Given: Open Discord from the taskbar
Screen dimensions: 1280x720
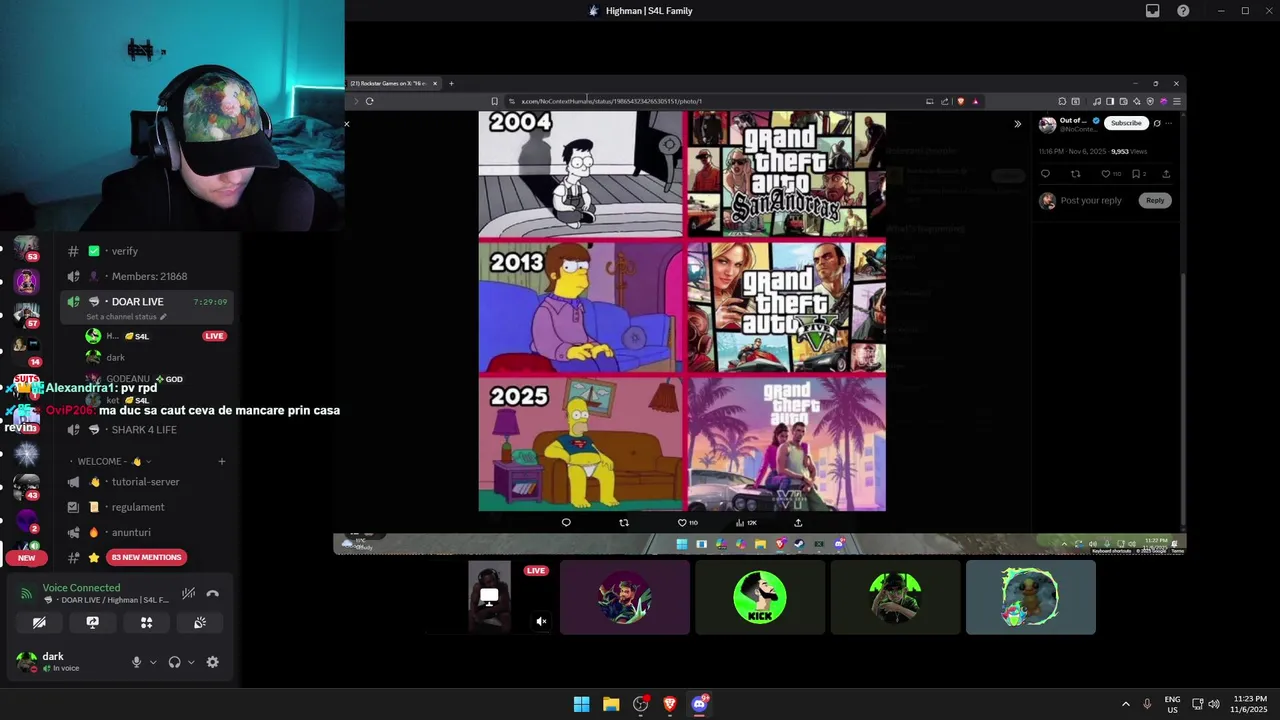Looking at the screenshot, I should 699,704.
